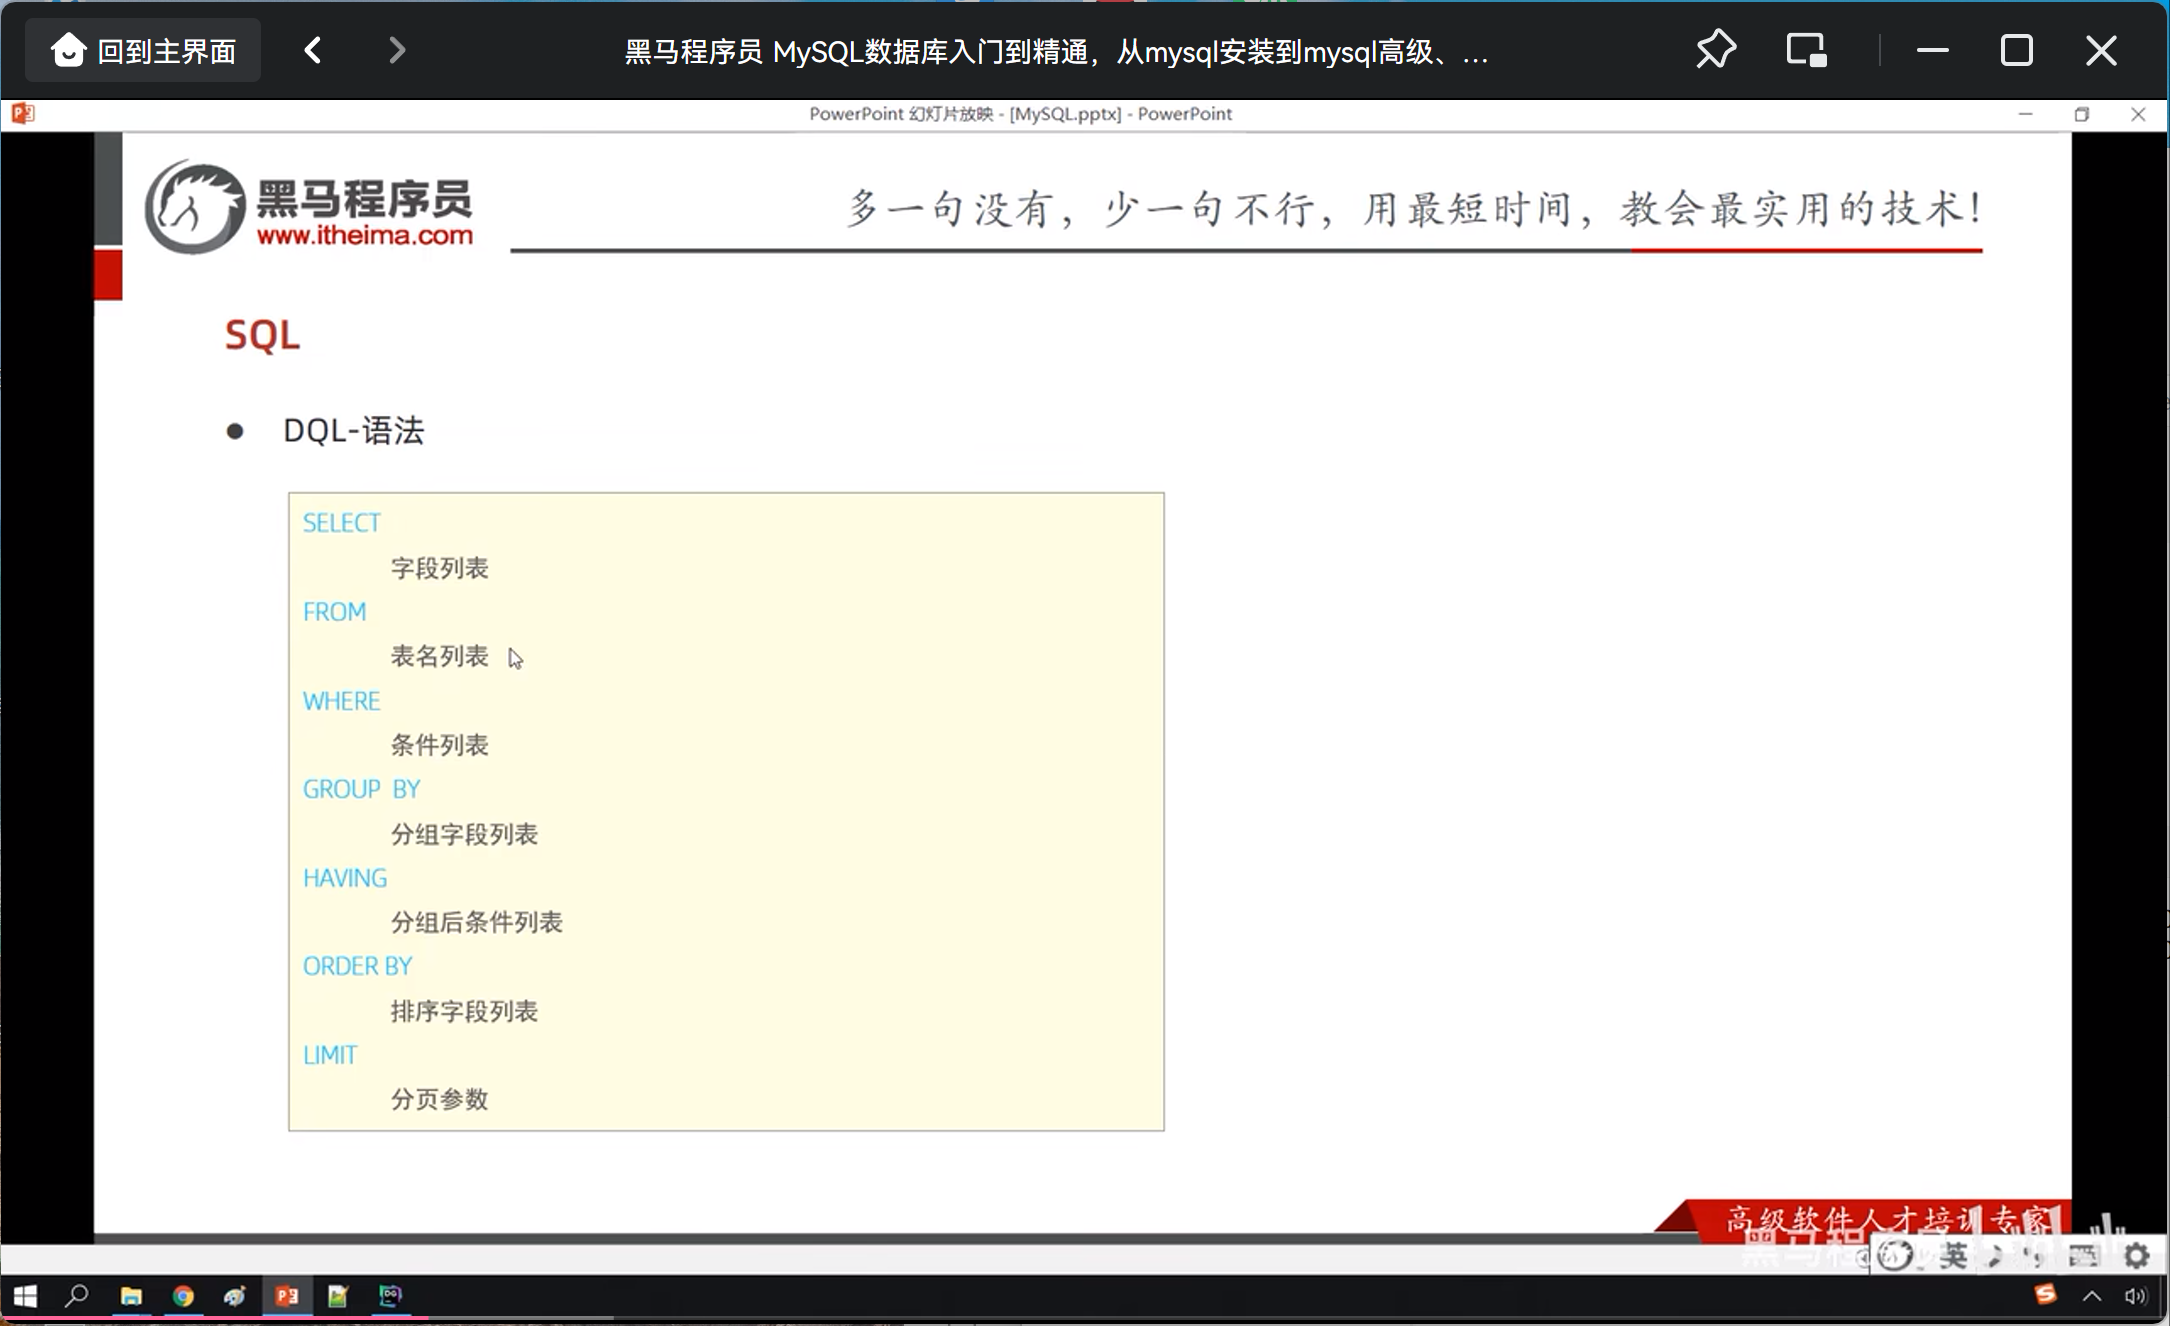The height and width of the screenshot is (1326, 2170).
Task: Toggle the soft keyboard in the IME bar
Action: (2083, 1256)
